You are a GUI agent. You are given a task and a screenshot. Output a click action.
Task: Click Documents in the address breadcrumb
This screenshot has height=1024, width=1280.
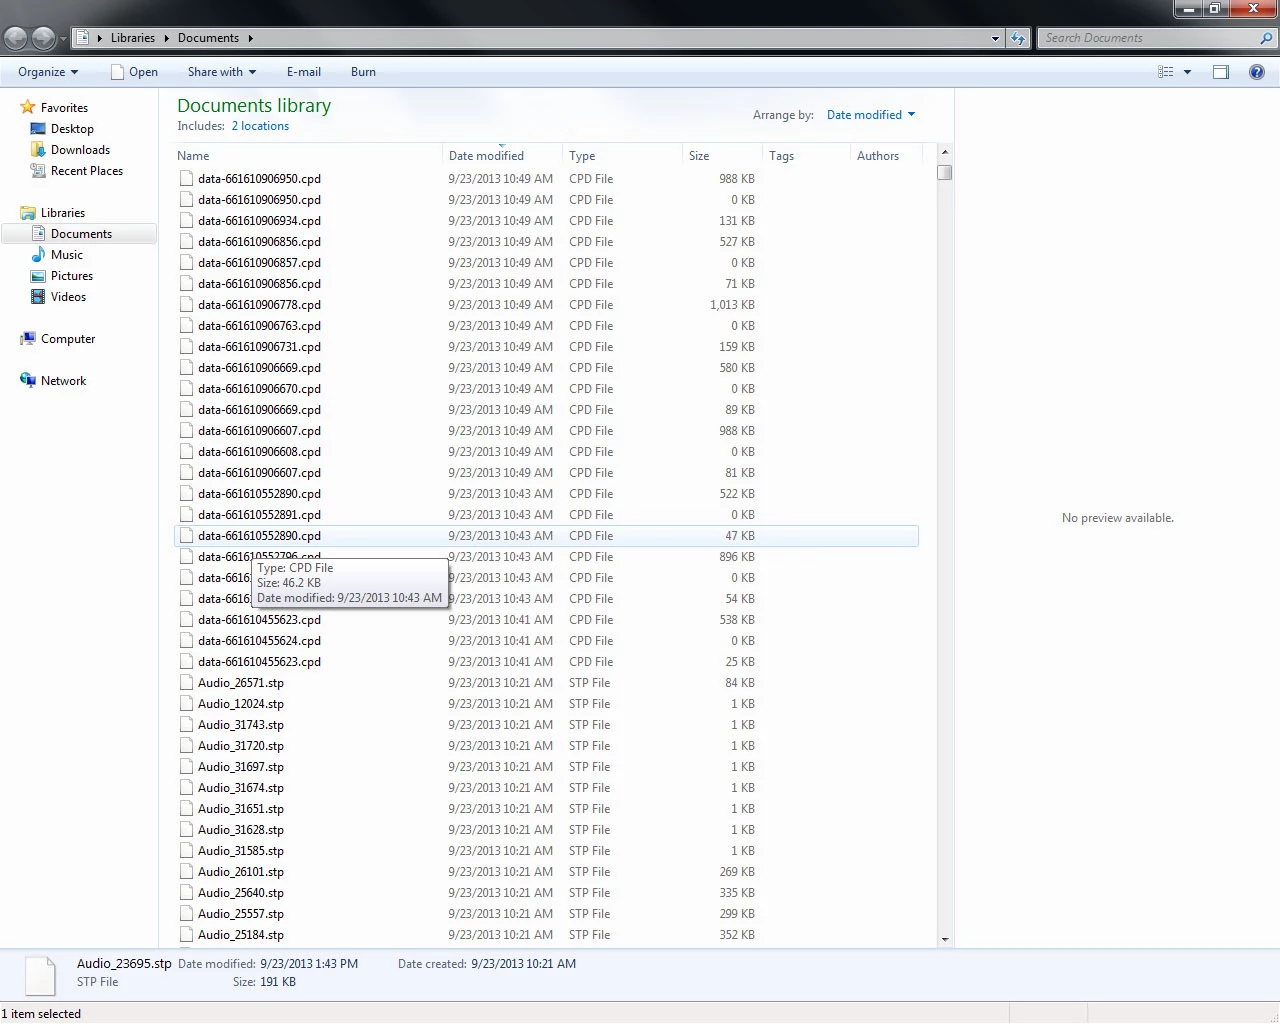(208, 38)
